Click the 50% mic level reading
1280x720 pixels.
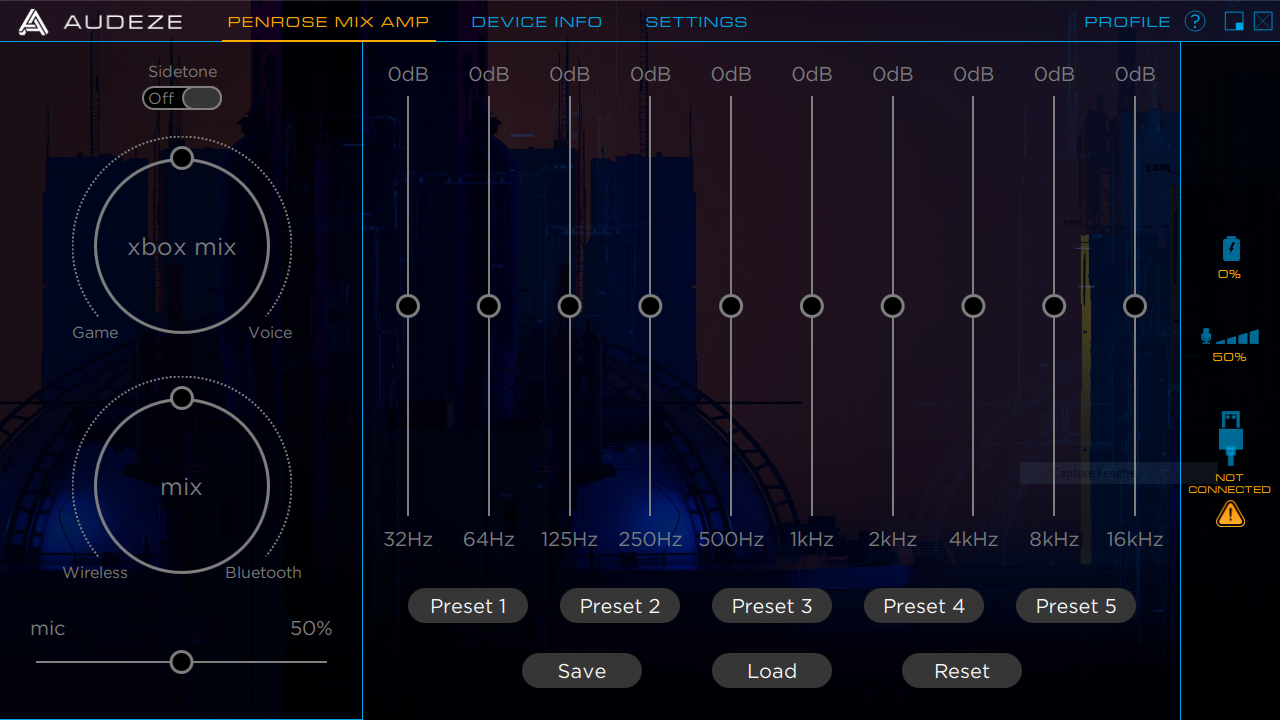(1230, 357)
